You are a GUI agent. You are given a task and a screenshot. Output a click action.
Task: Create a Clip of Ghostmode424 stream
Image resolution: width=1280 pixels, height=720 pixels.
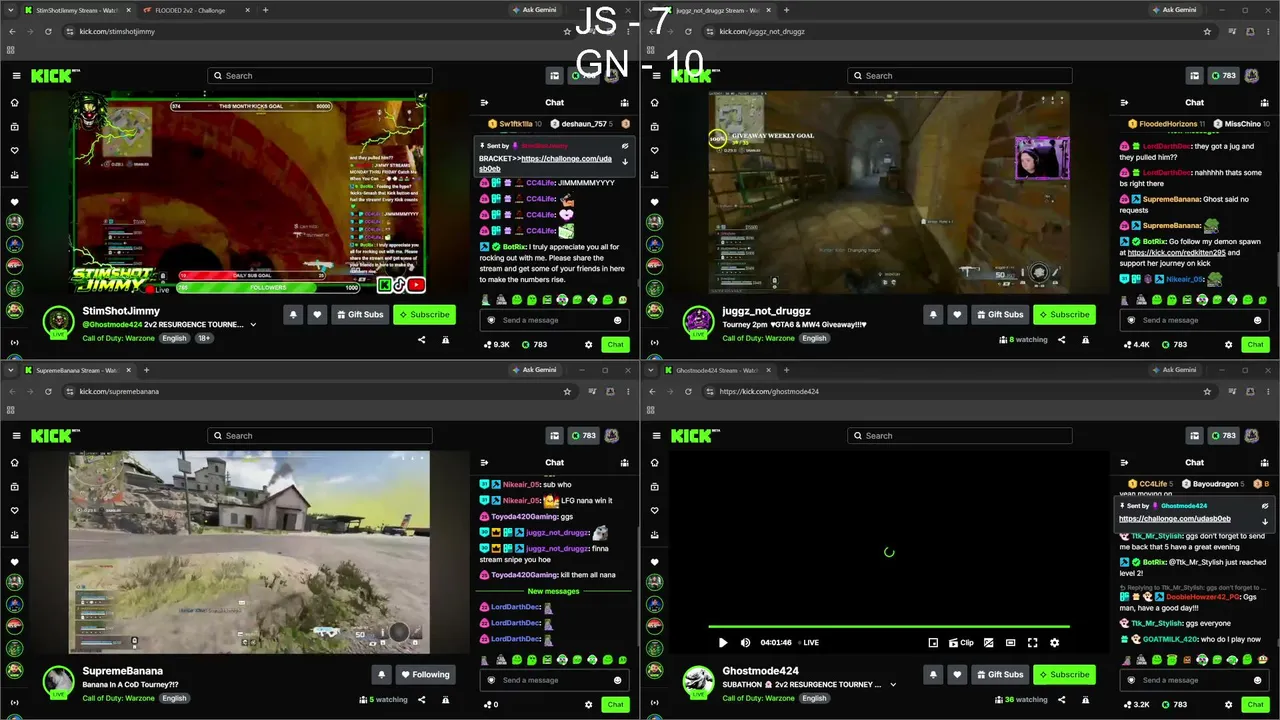(x=961, y=643)
